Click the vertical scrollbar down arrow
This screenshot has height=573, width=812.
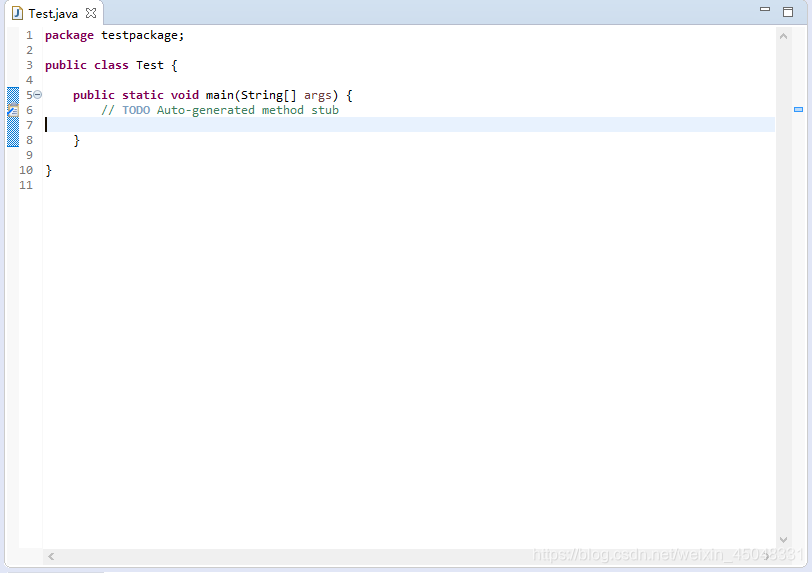[783, 540]
